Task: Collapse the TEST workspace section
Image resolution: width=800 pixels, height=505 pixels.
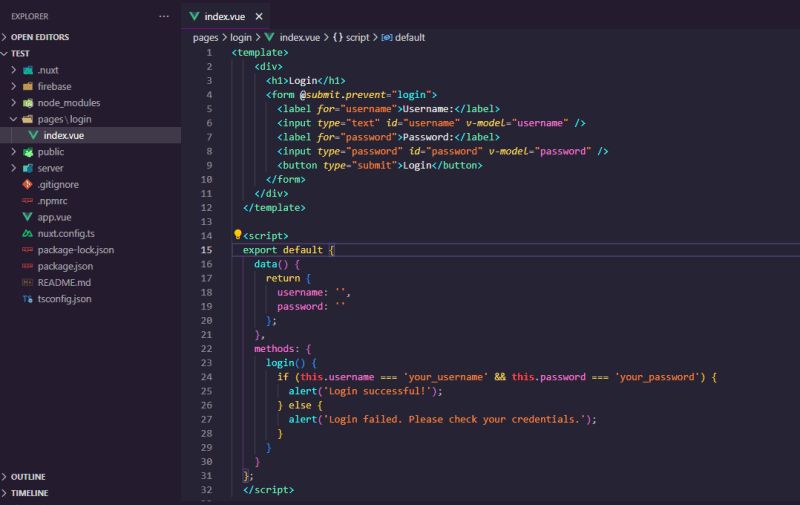Action: tap(4, 53)
